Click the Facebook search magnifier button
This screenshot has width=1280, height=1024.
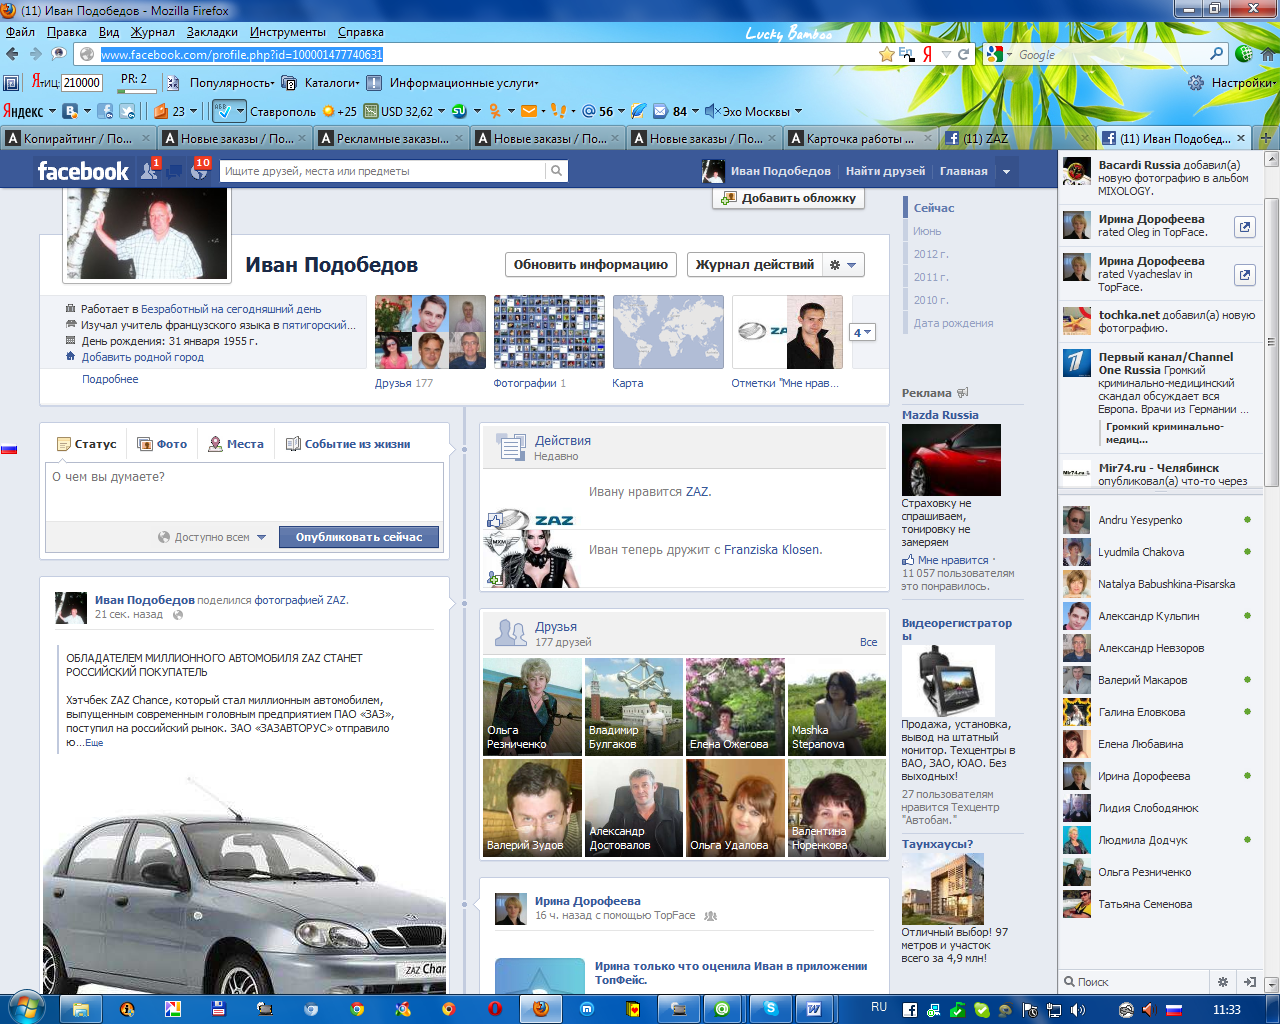click(x=556, y=171)
